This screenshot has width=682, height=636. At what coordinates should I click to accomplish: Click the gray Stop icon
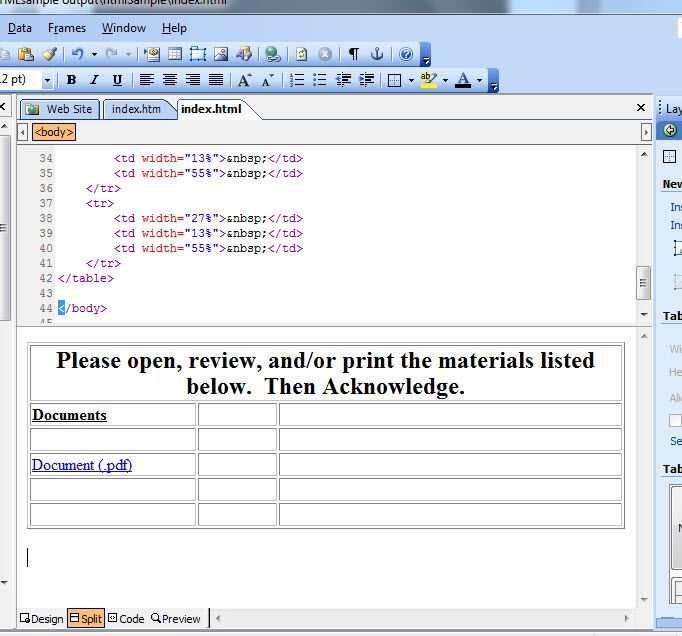point(325,54)
